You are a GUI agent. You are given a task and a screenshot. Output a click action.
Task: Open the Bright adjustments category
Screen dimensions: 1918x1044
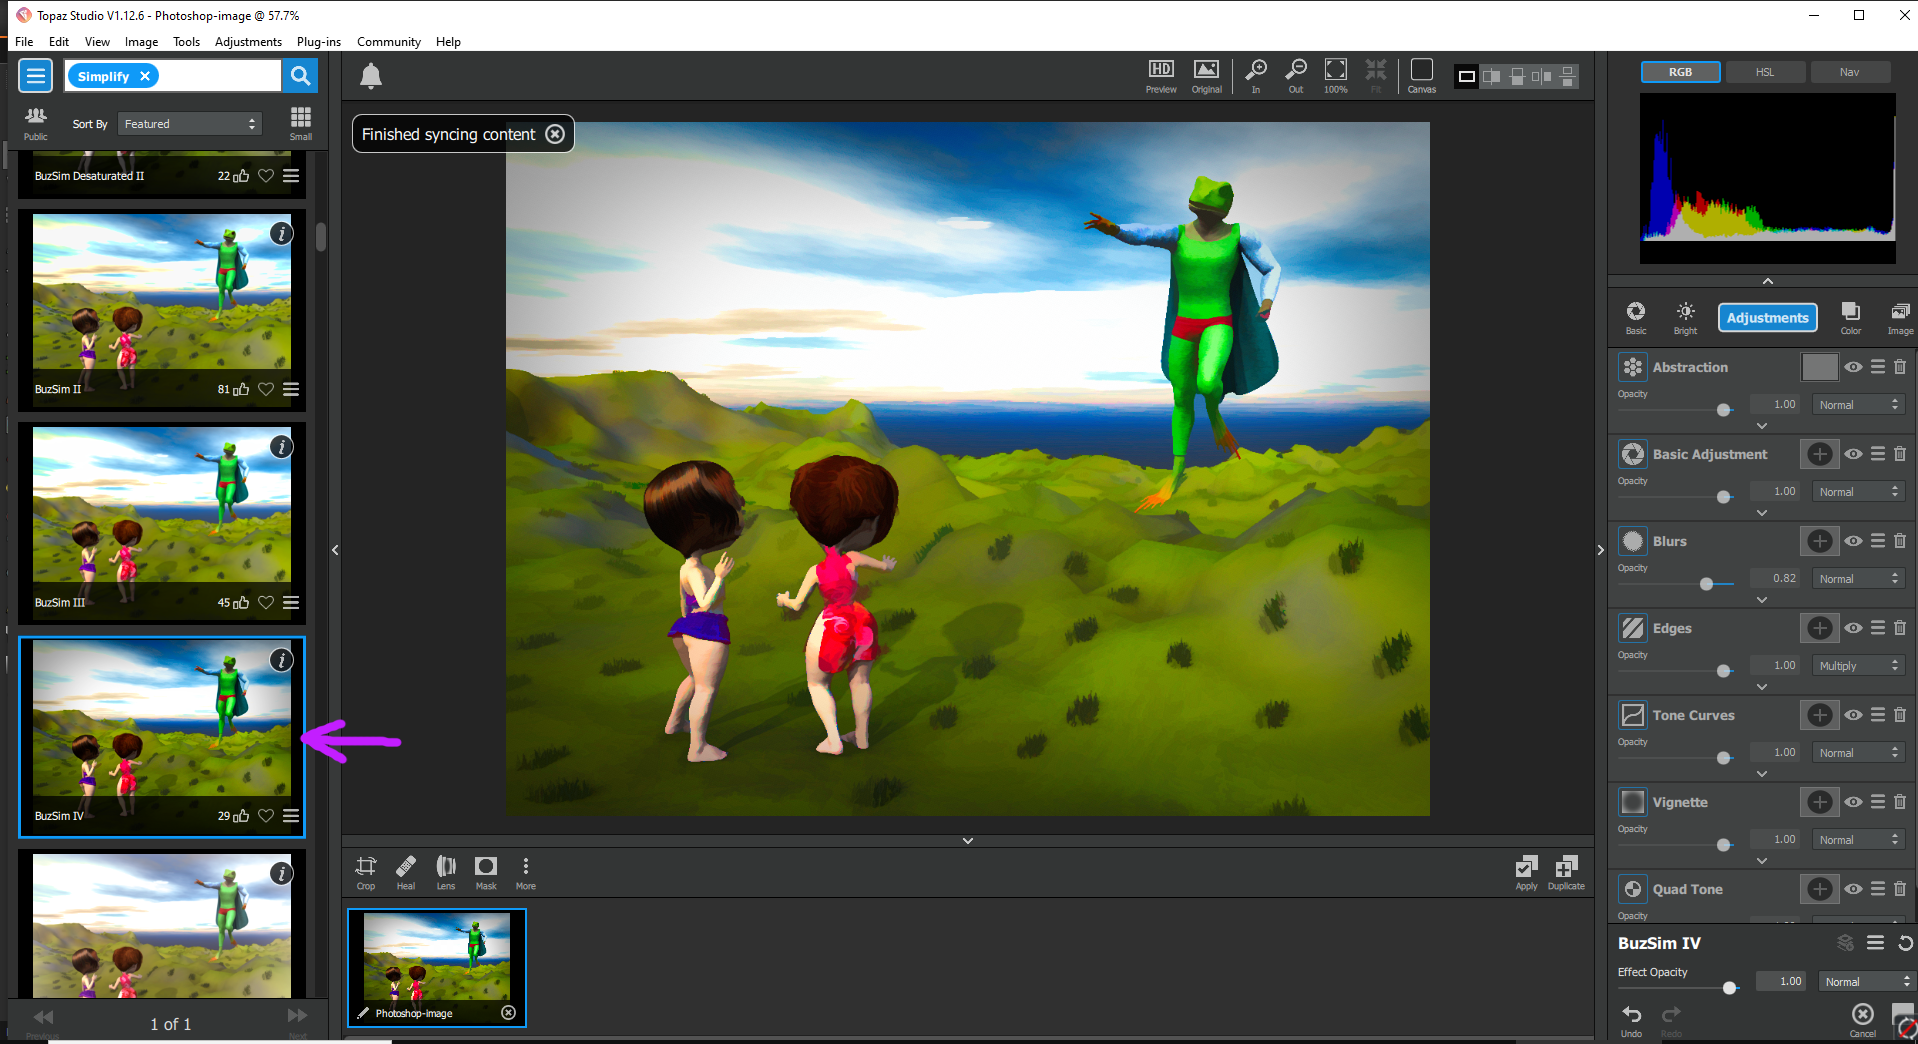1686,318
